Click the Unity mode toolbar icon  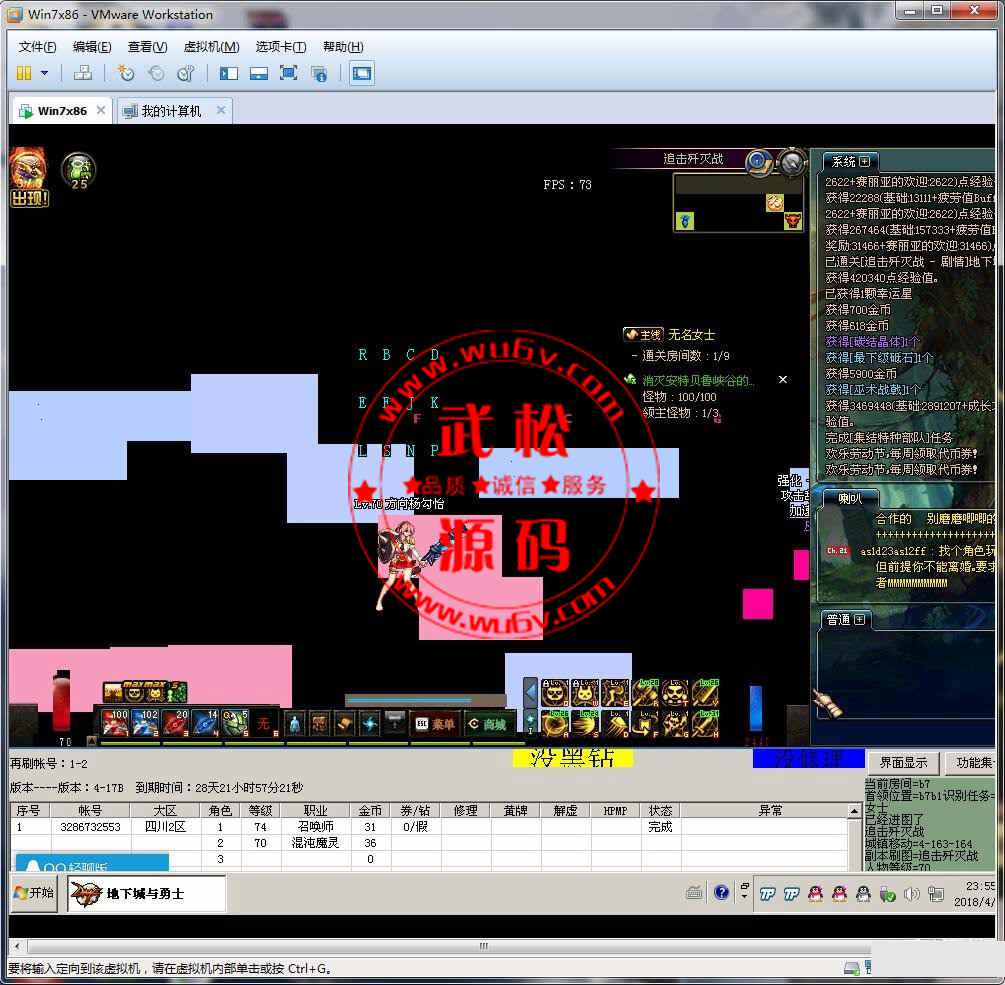(x=319, y=74)
